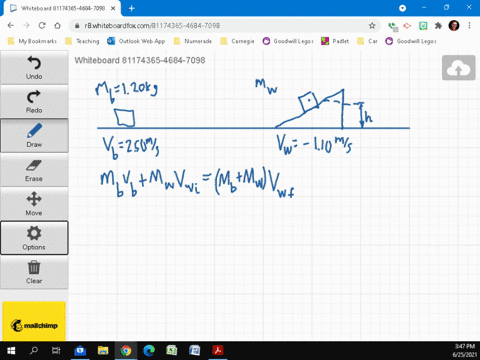Screen dimensions: 480x360
Task: Open the Teaching bookmarks folder
Action: point(82,41)
